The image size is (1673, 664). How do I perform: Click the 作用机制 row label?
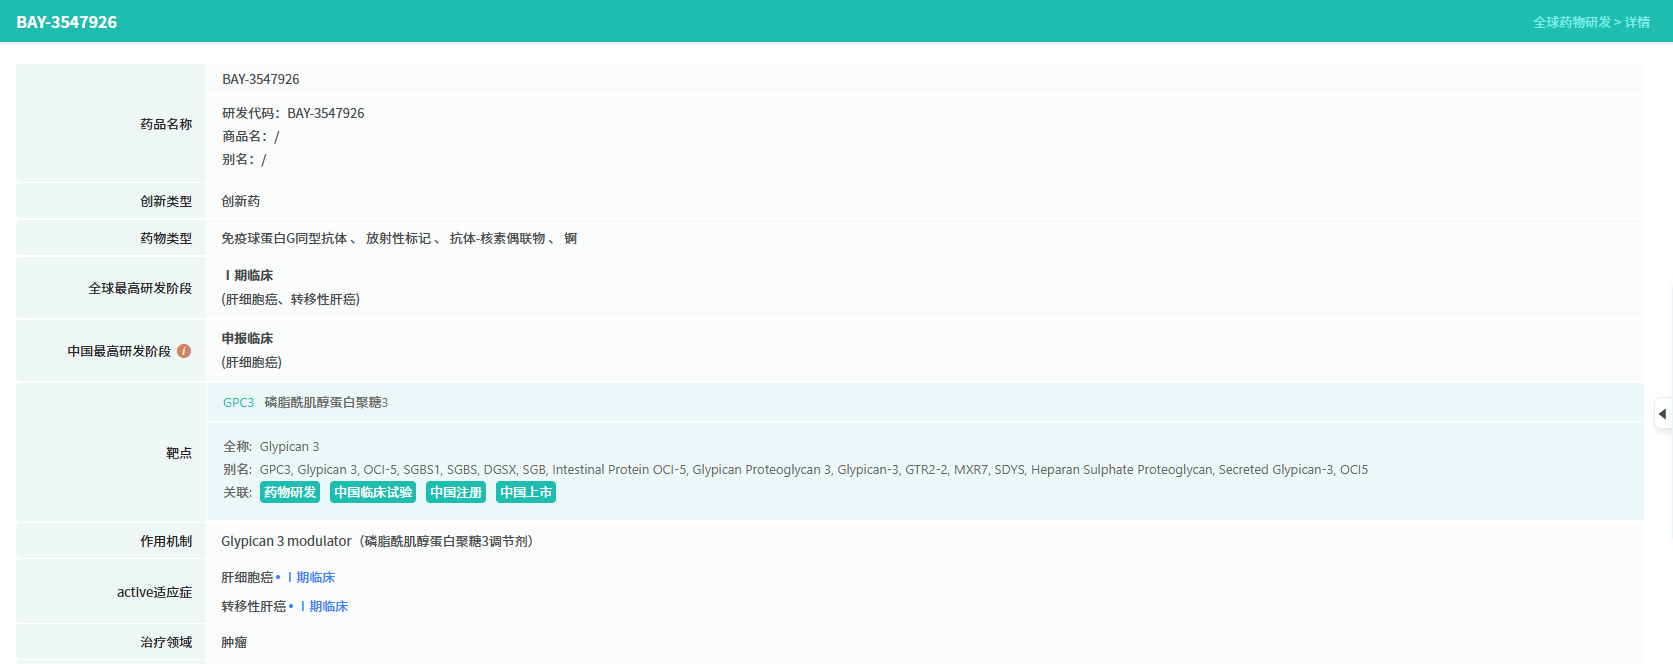pos(166,541)
